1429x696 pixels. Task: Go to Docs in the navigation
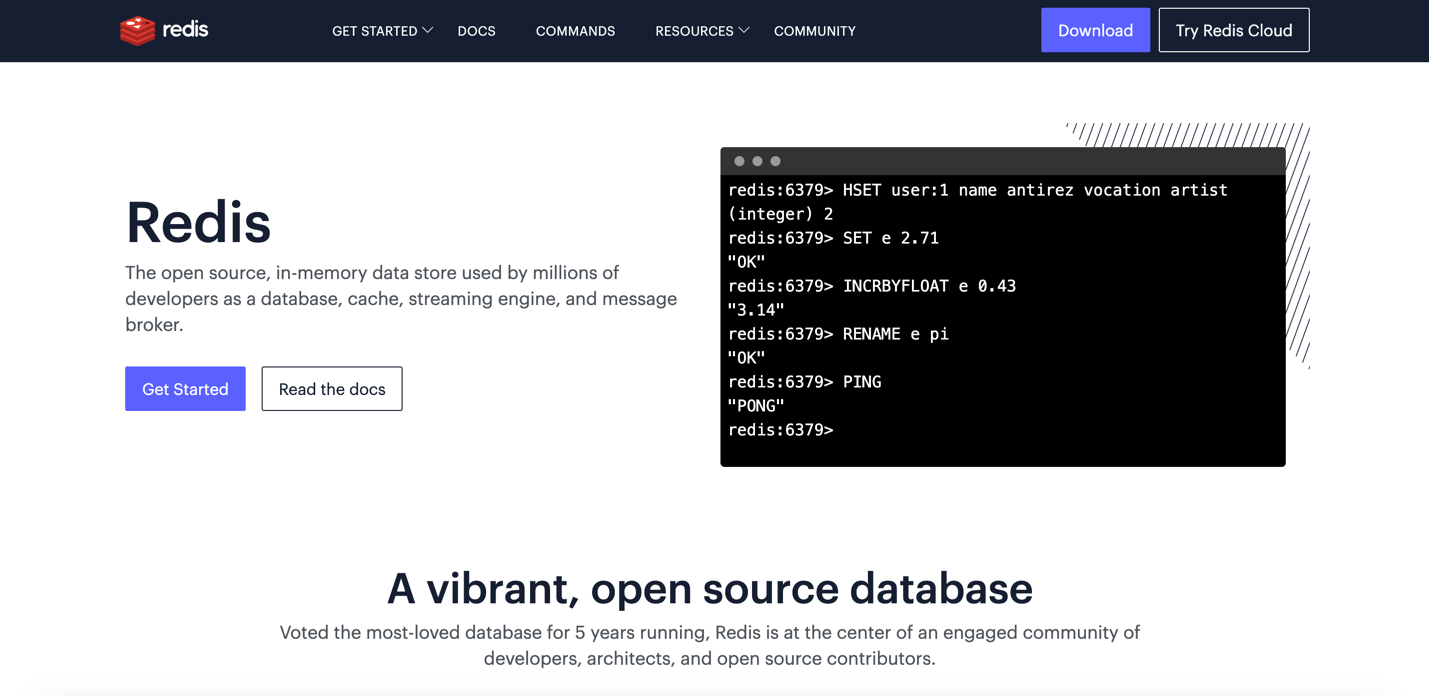[x=476, y=31]
